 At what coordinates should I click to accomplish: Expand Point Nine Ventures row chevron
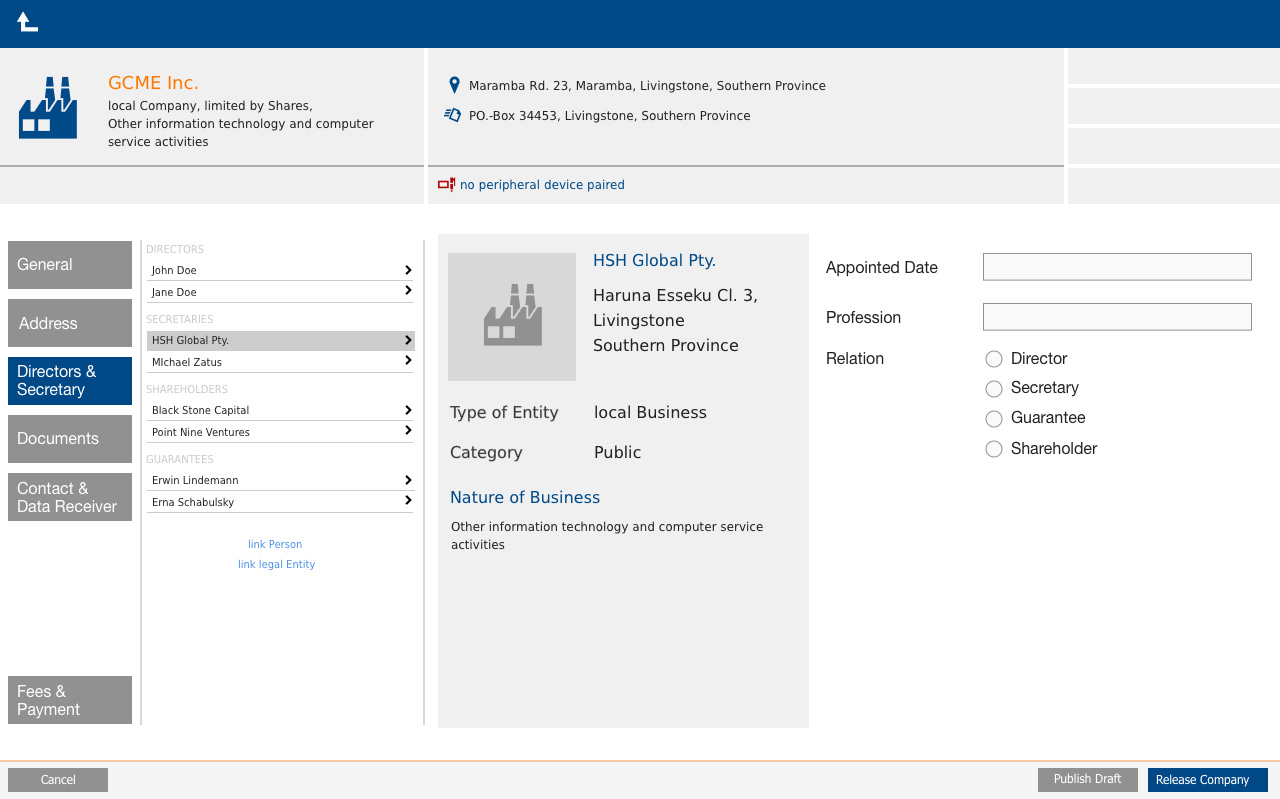click(x=408, y=431)
